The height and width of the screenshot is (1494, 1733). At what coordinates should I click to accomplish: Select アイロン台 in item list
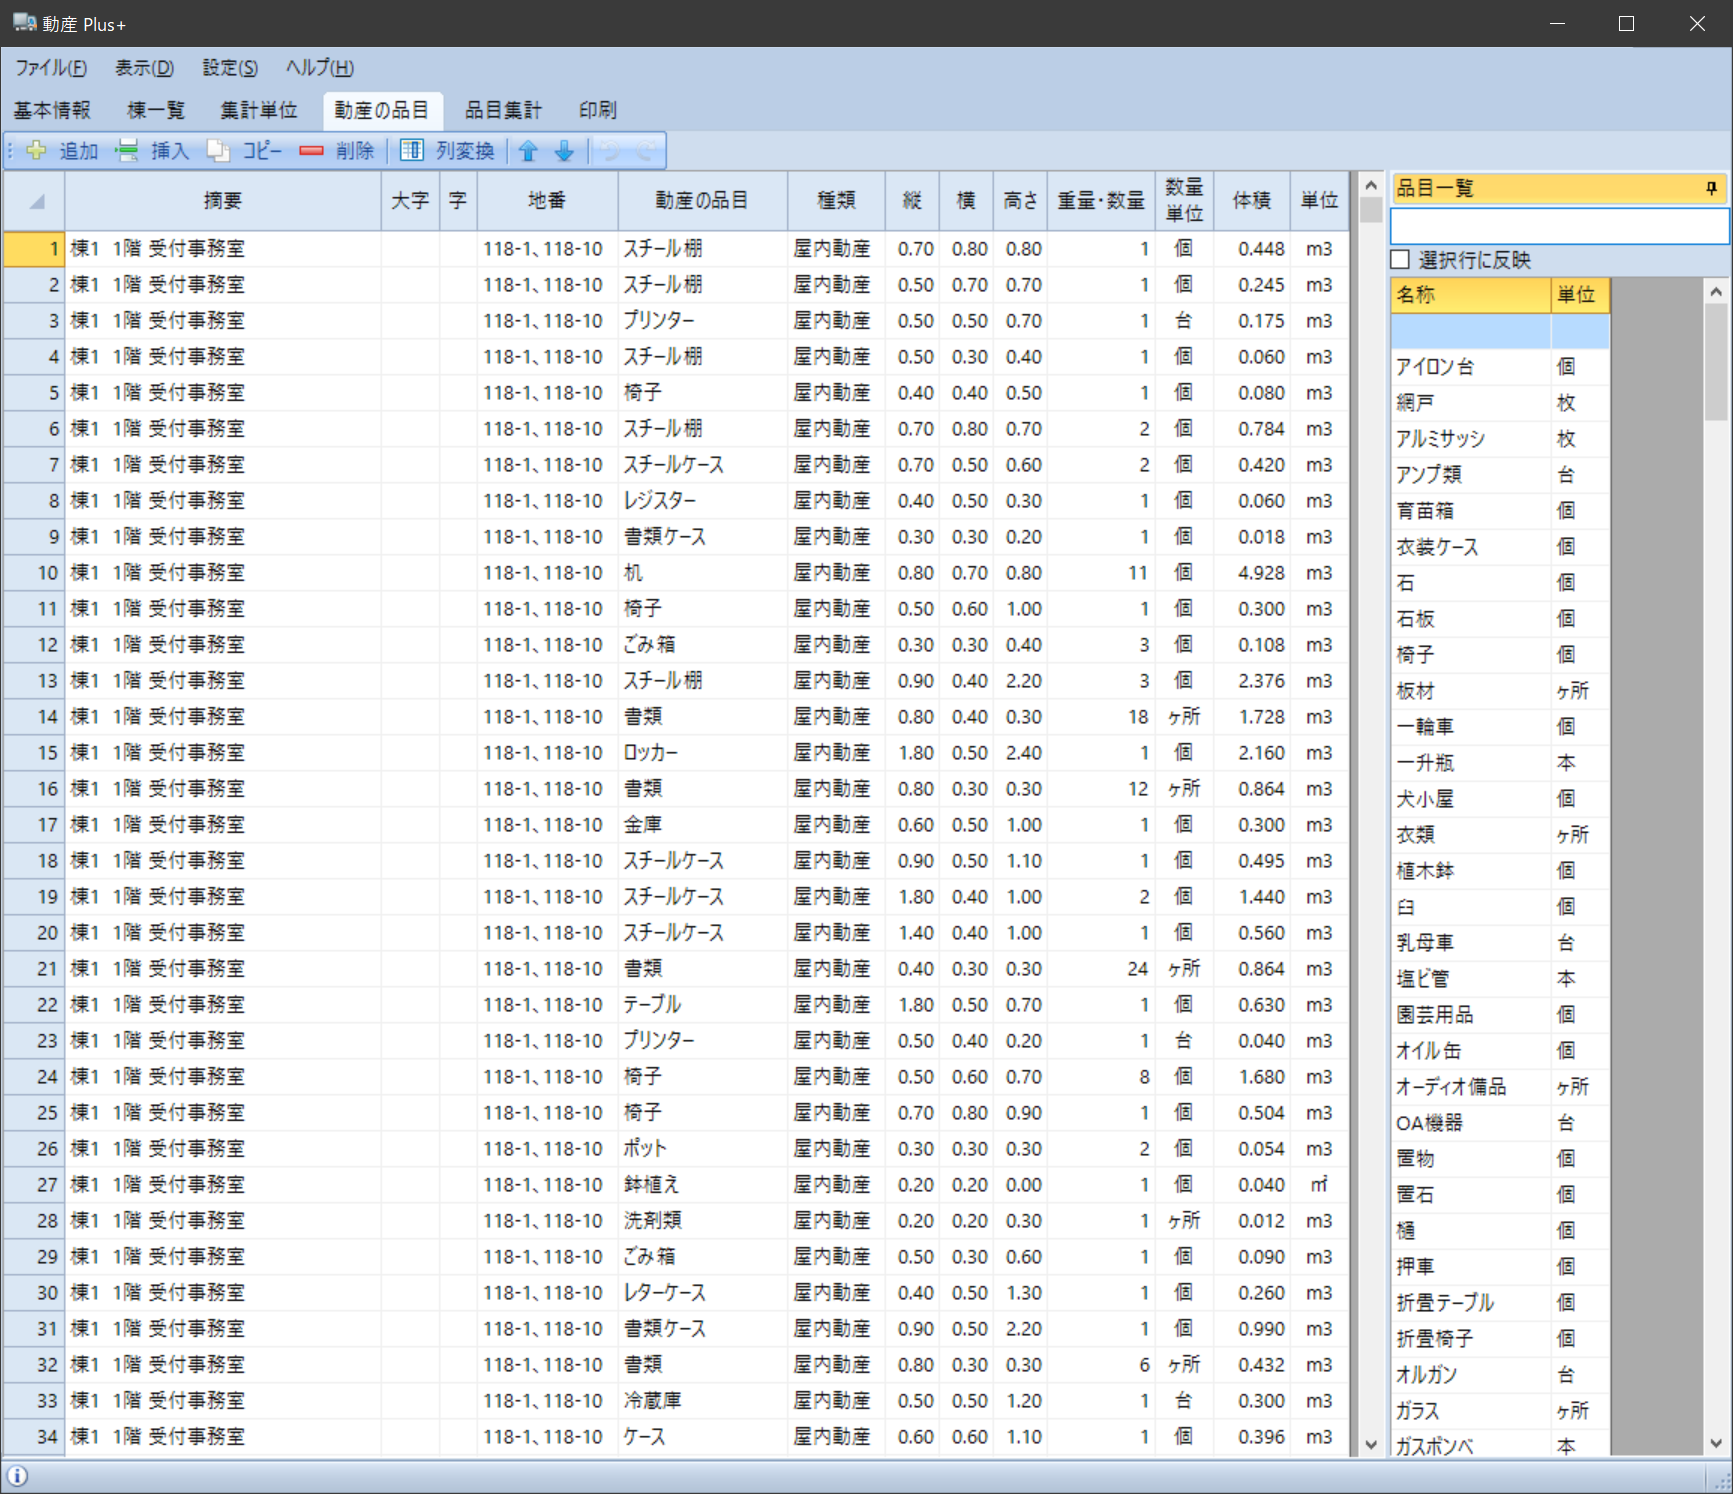coord(1470,367)
